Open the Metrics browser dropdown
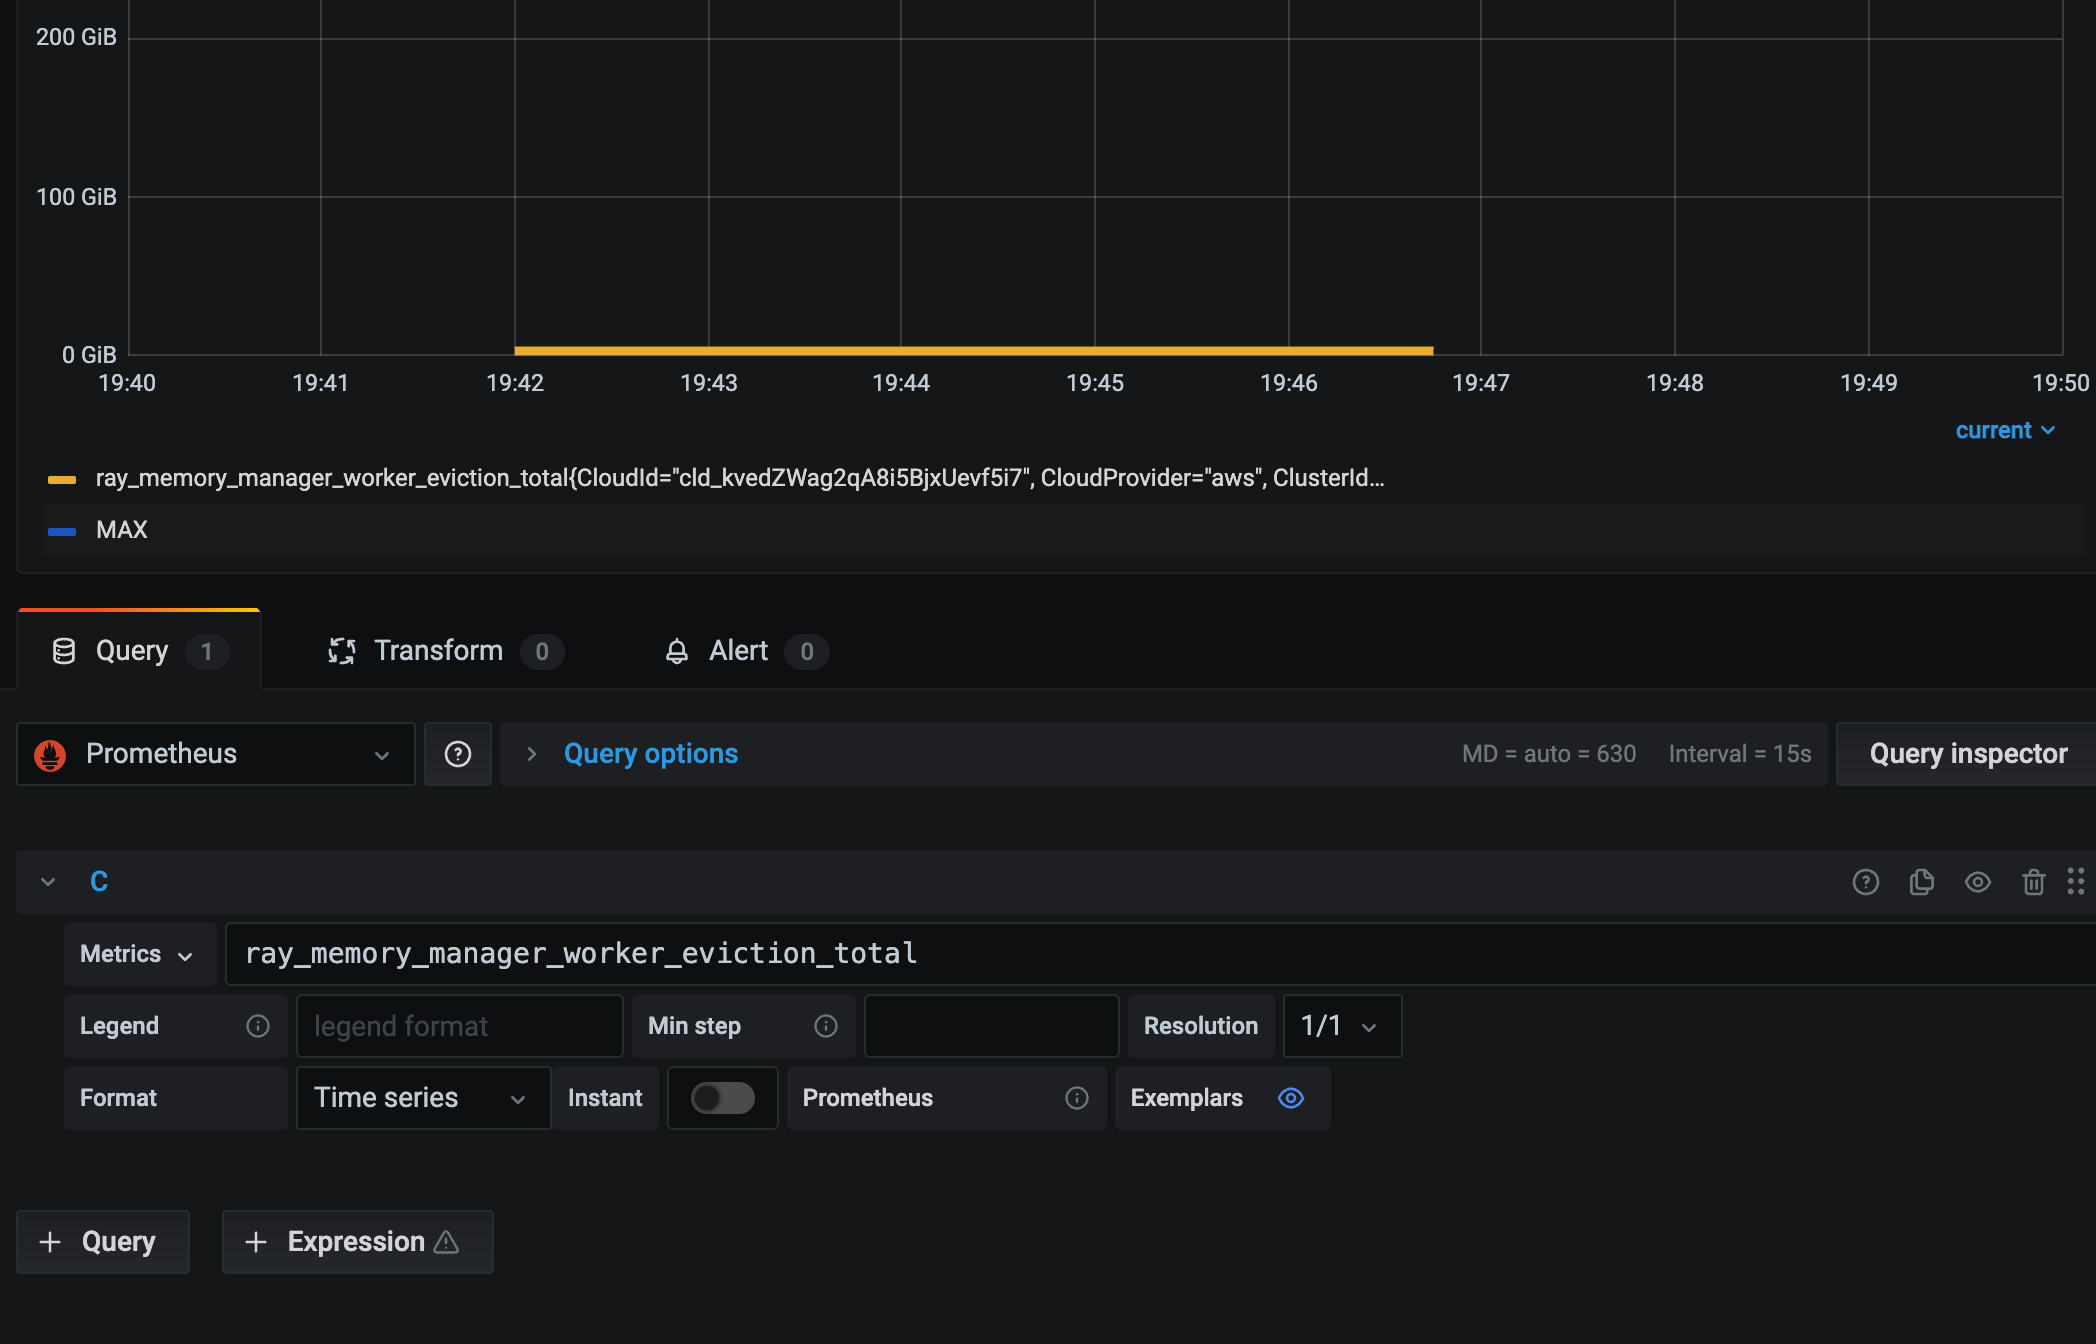The width and height of the screenshot is (2096, 1344). [x=140, y=954]
